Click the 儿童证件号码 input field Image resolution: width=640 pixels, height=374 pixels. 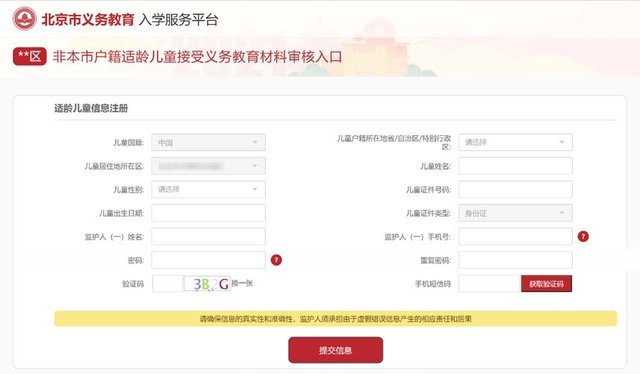pos(515,189)
